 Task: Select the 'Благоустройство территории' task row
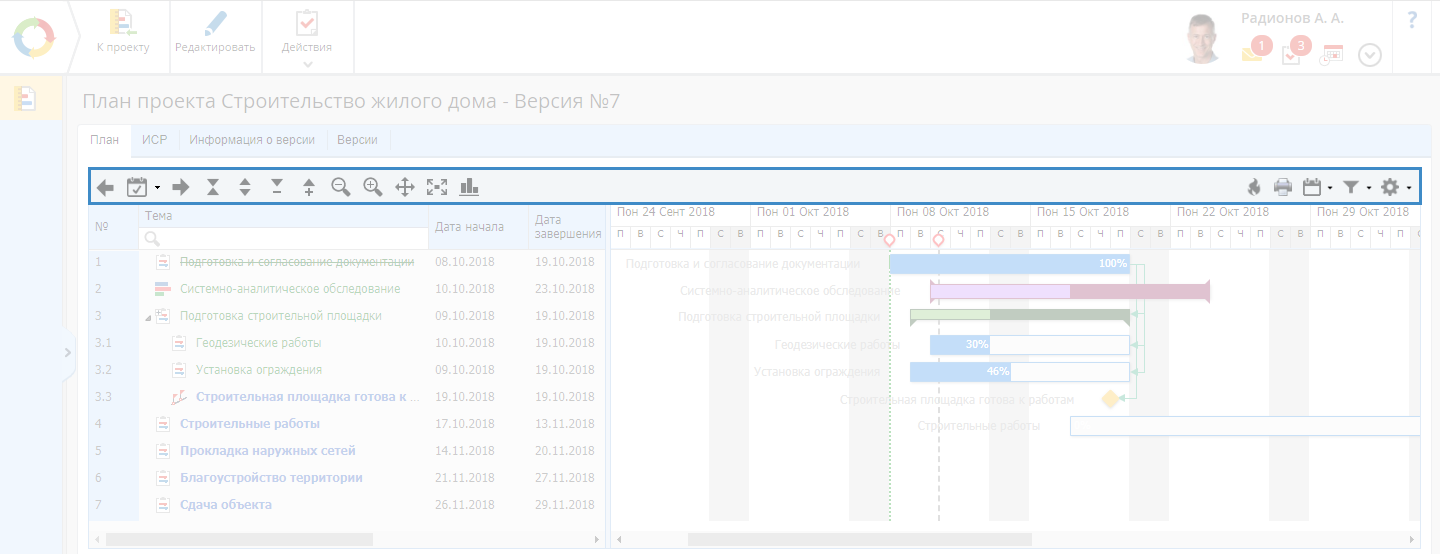[348, 478]
